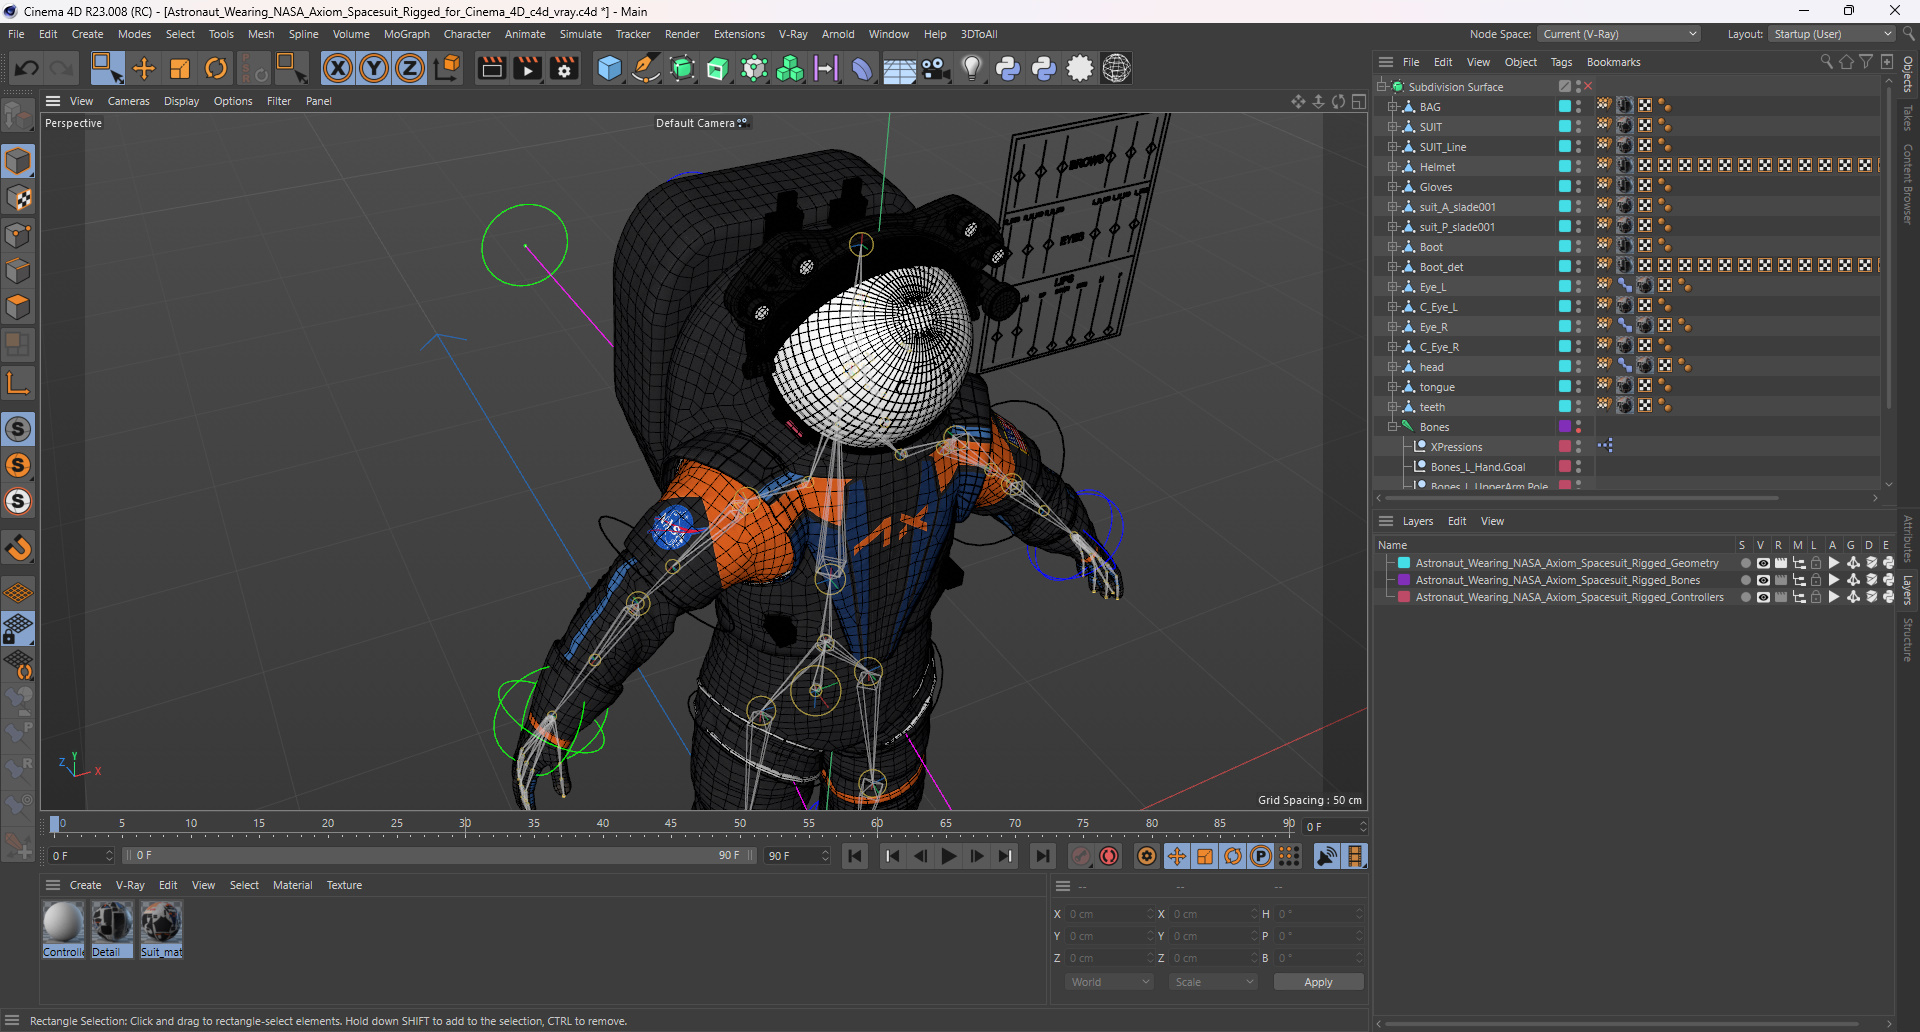Click Play Forwards on the timeline
1920x1032 pixels.
tap(949, 856)
